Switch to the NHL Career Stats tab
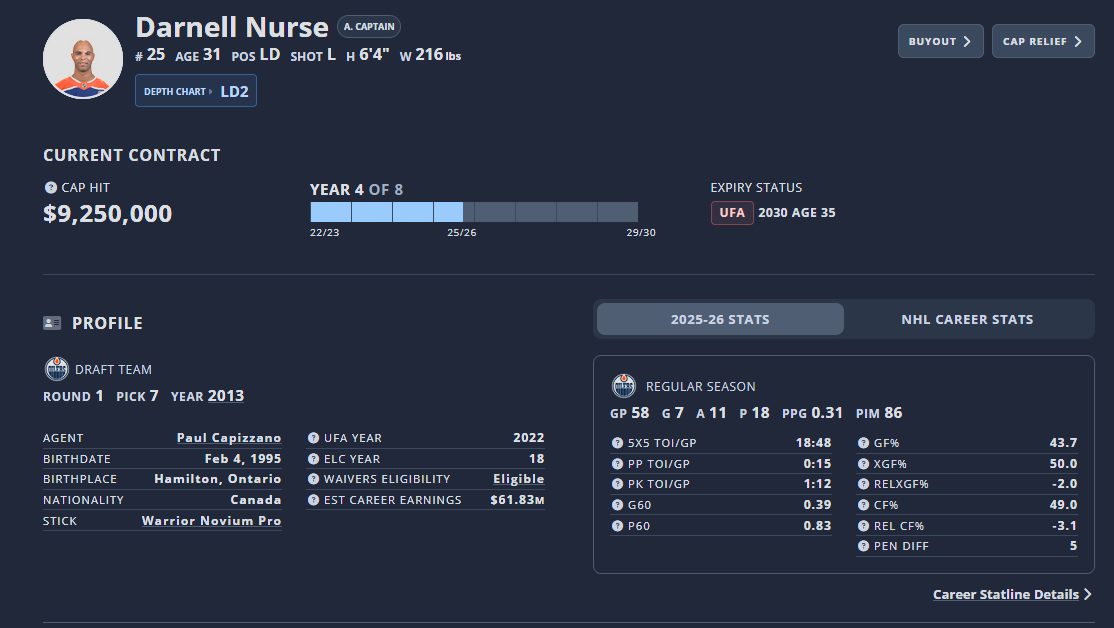This screenshot has height=628, width=1114. [x=967, y=319]
